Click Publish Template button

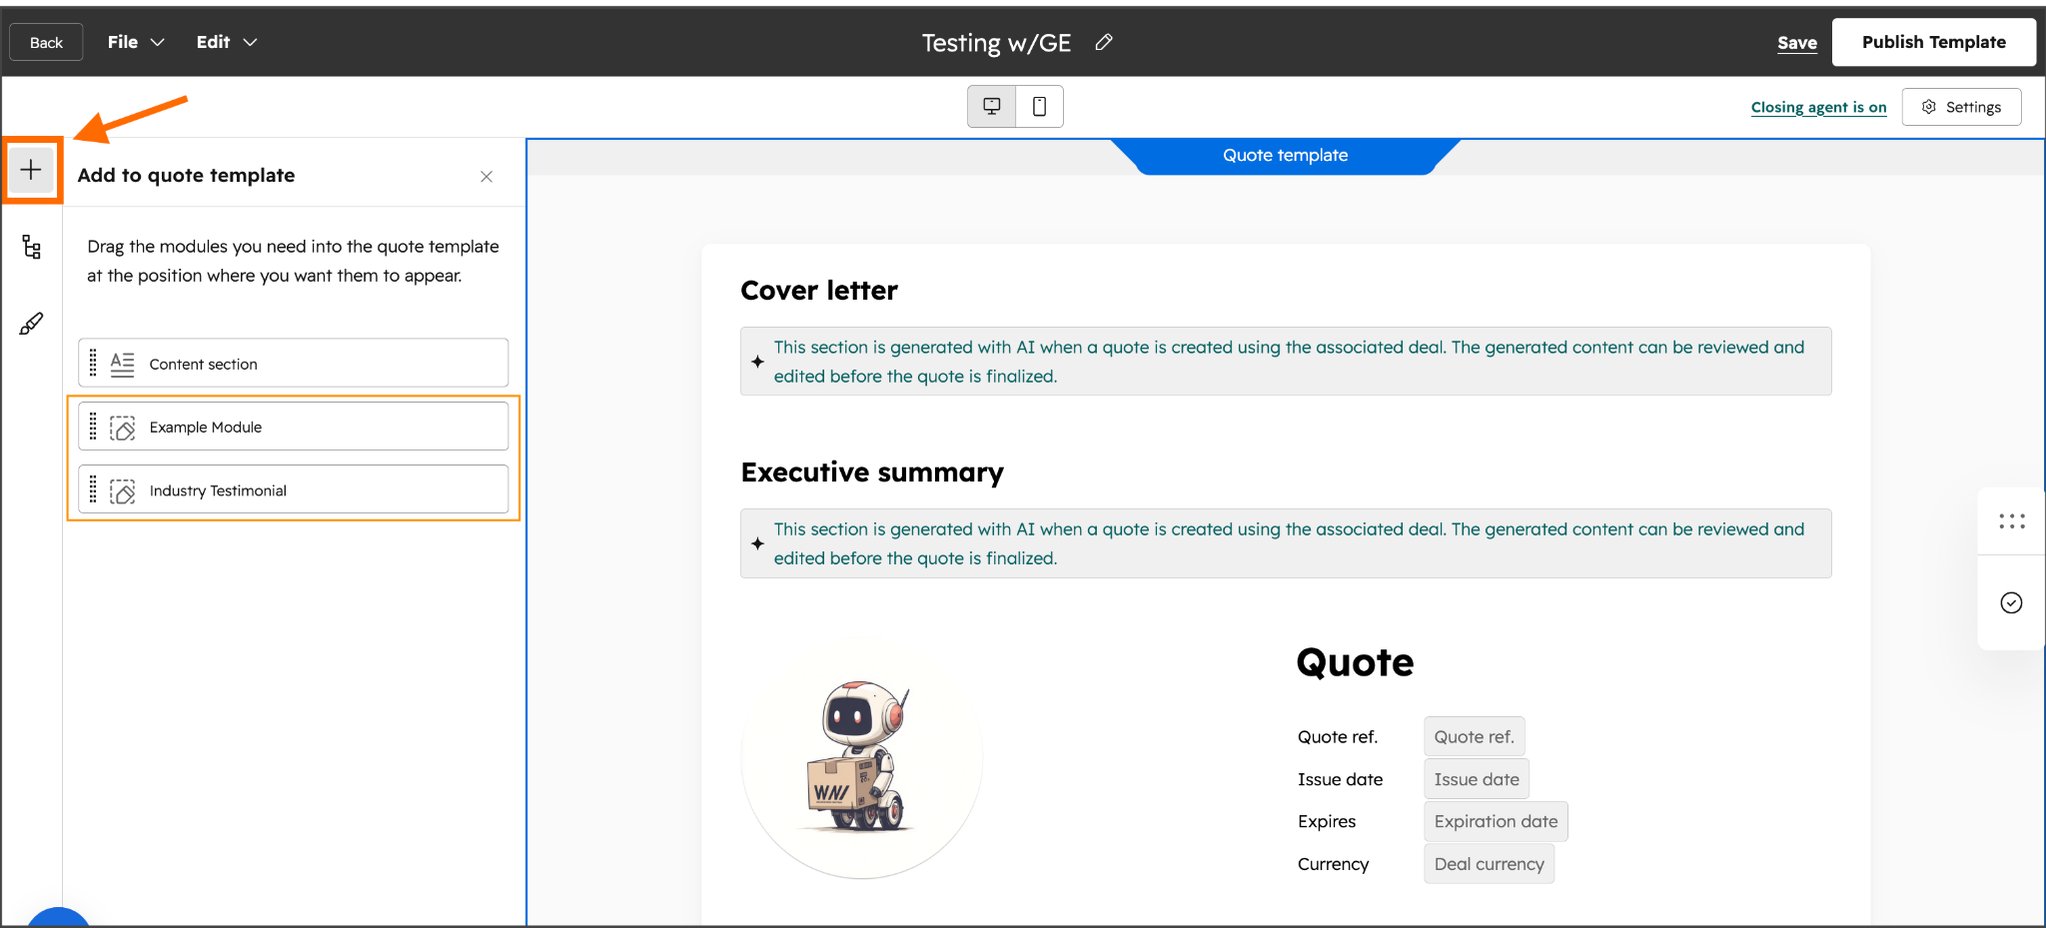[1934, 42]
